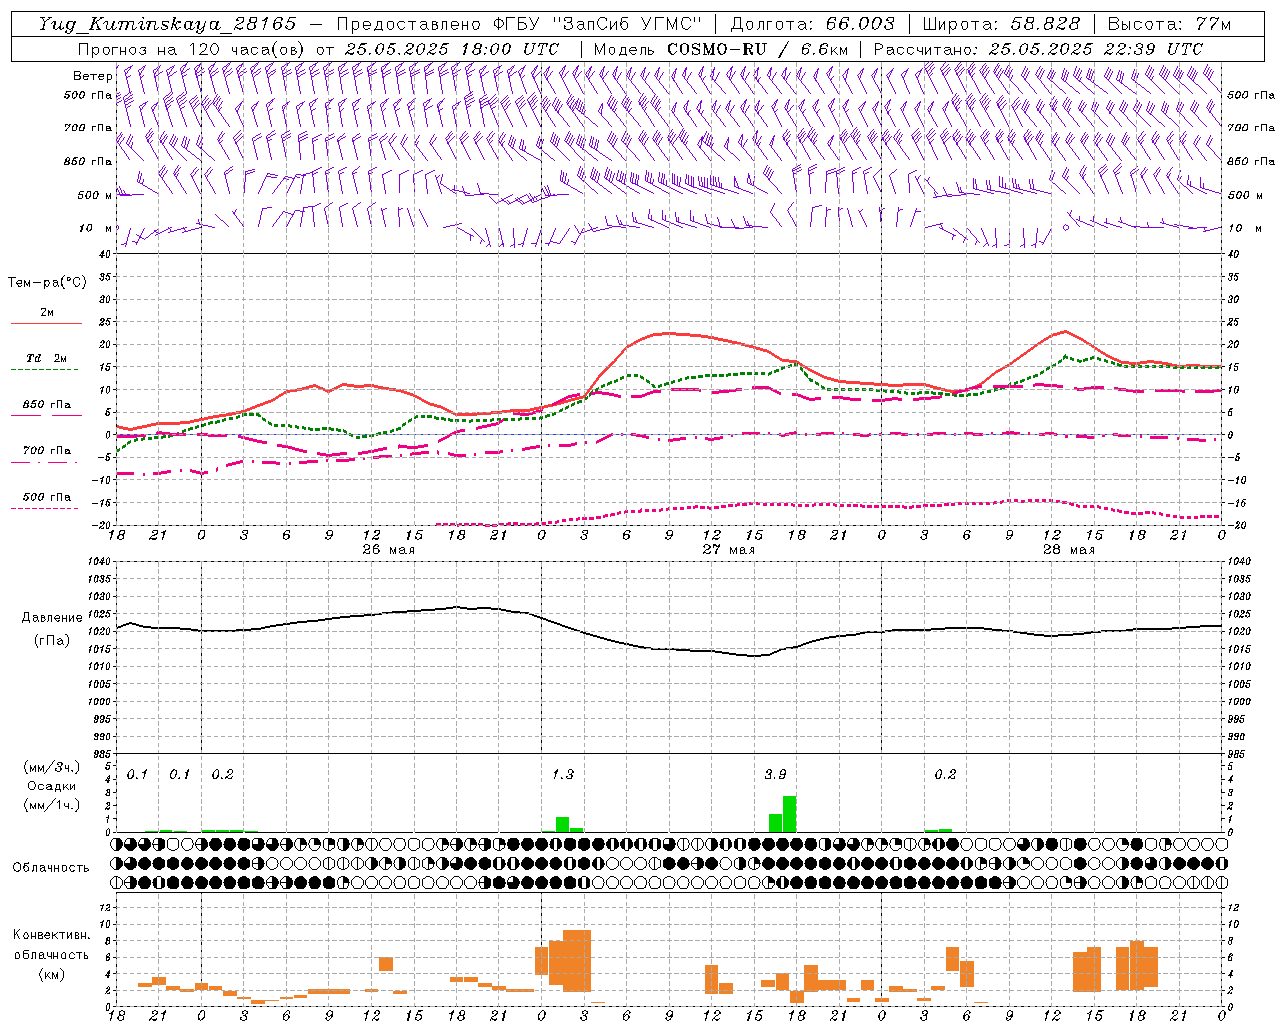
Task: Click the 1.3 precipitation total value
Action: coord(563,775)
